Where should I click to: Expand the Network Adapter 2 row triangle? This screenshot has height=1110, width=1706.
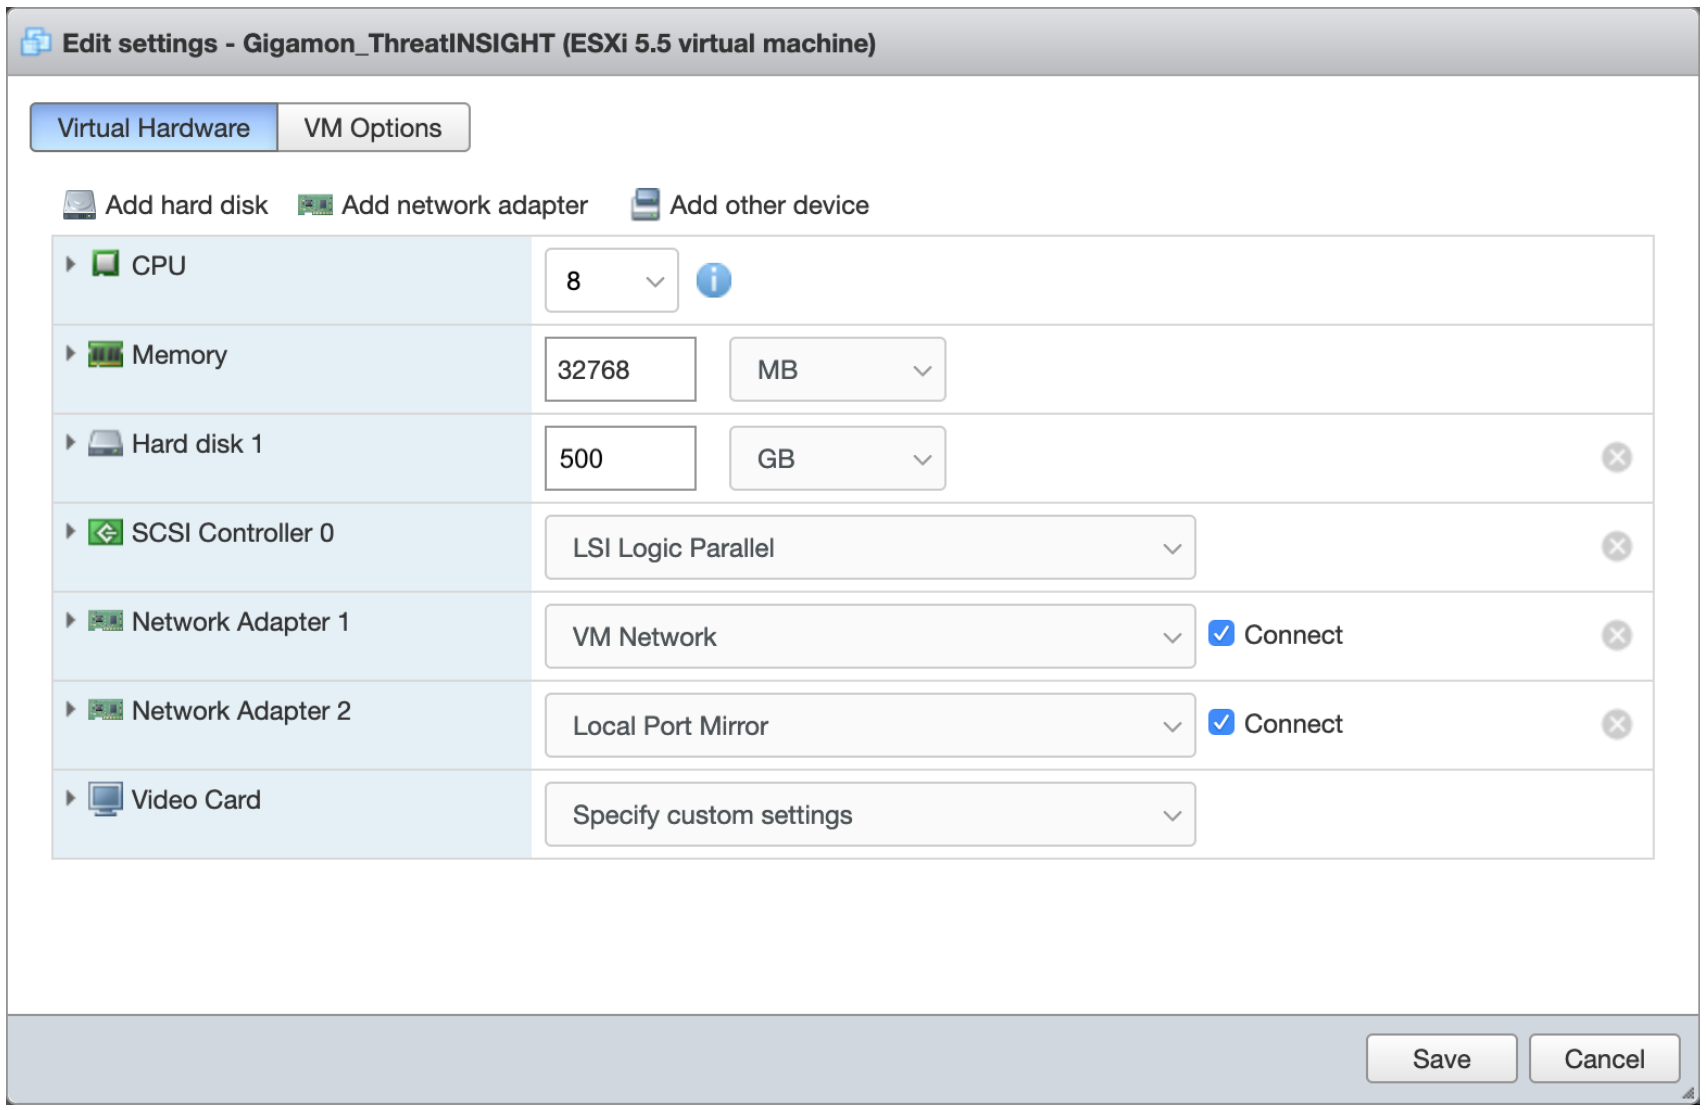(70, 709)
